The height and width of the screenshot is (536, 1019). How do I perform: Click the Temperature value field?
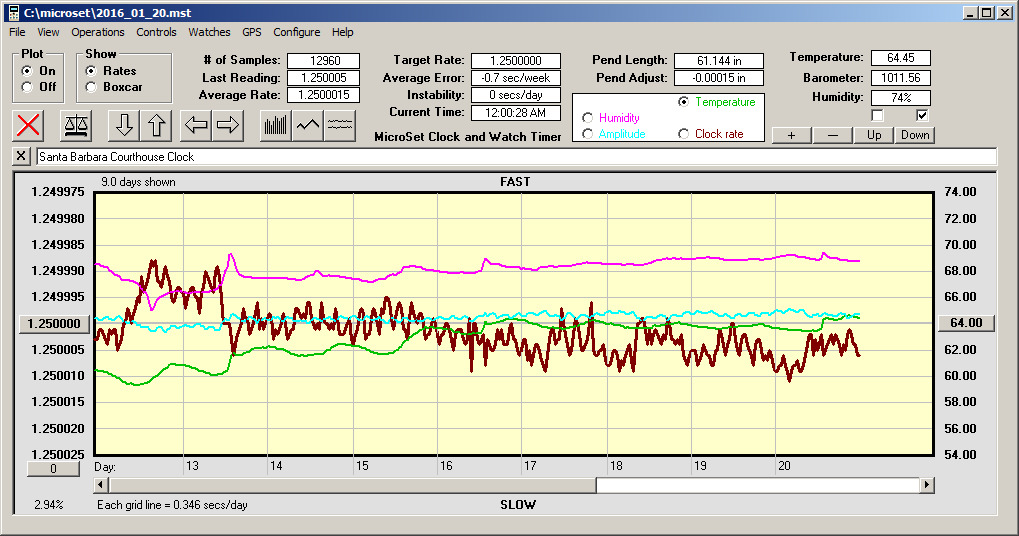point(901,58)
